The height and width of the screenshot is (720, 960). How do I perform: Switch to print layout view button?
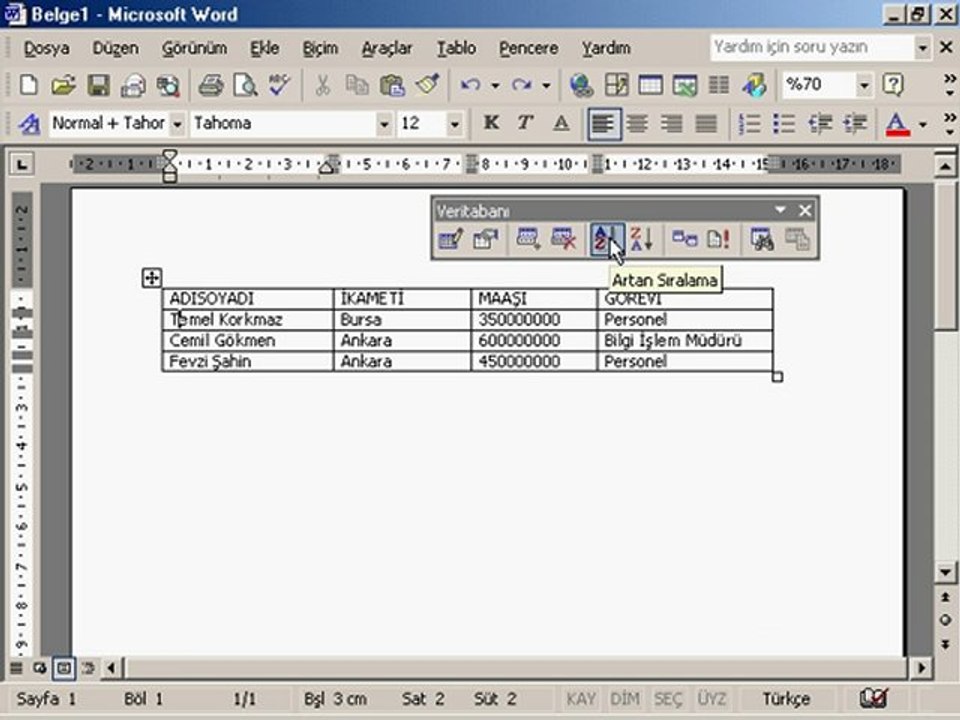coord(64,667)
